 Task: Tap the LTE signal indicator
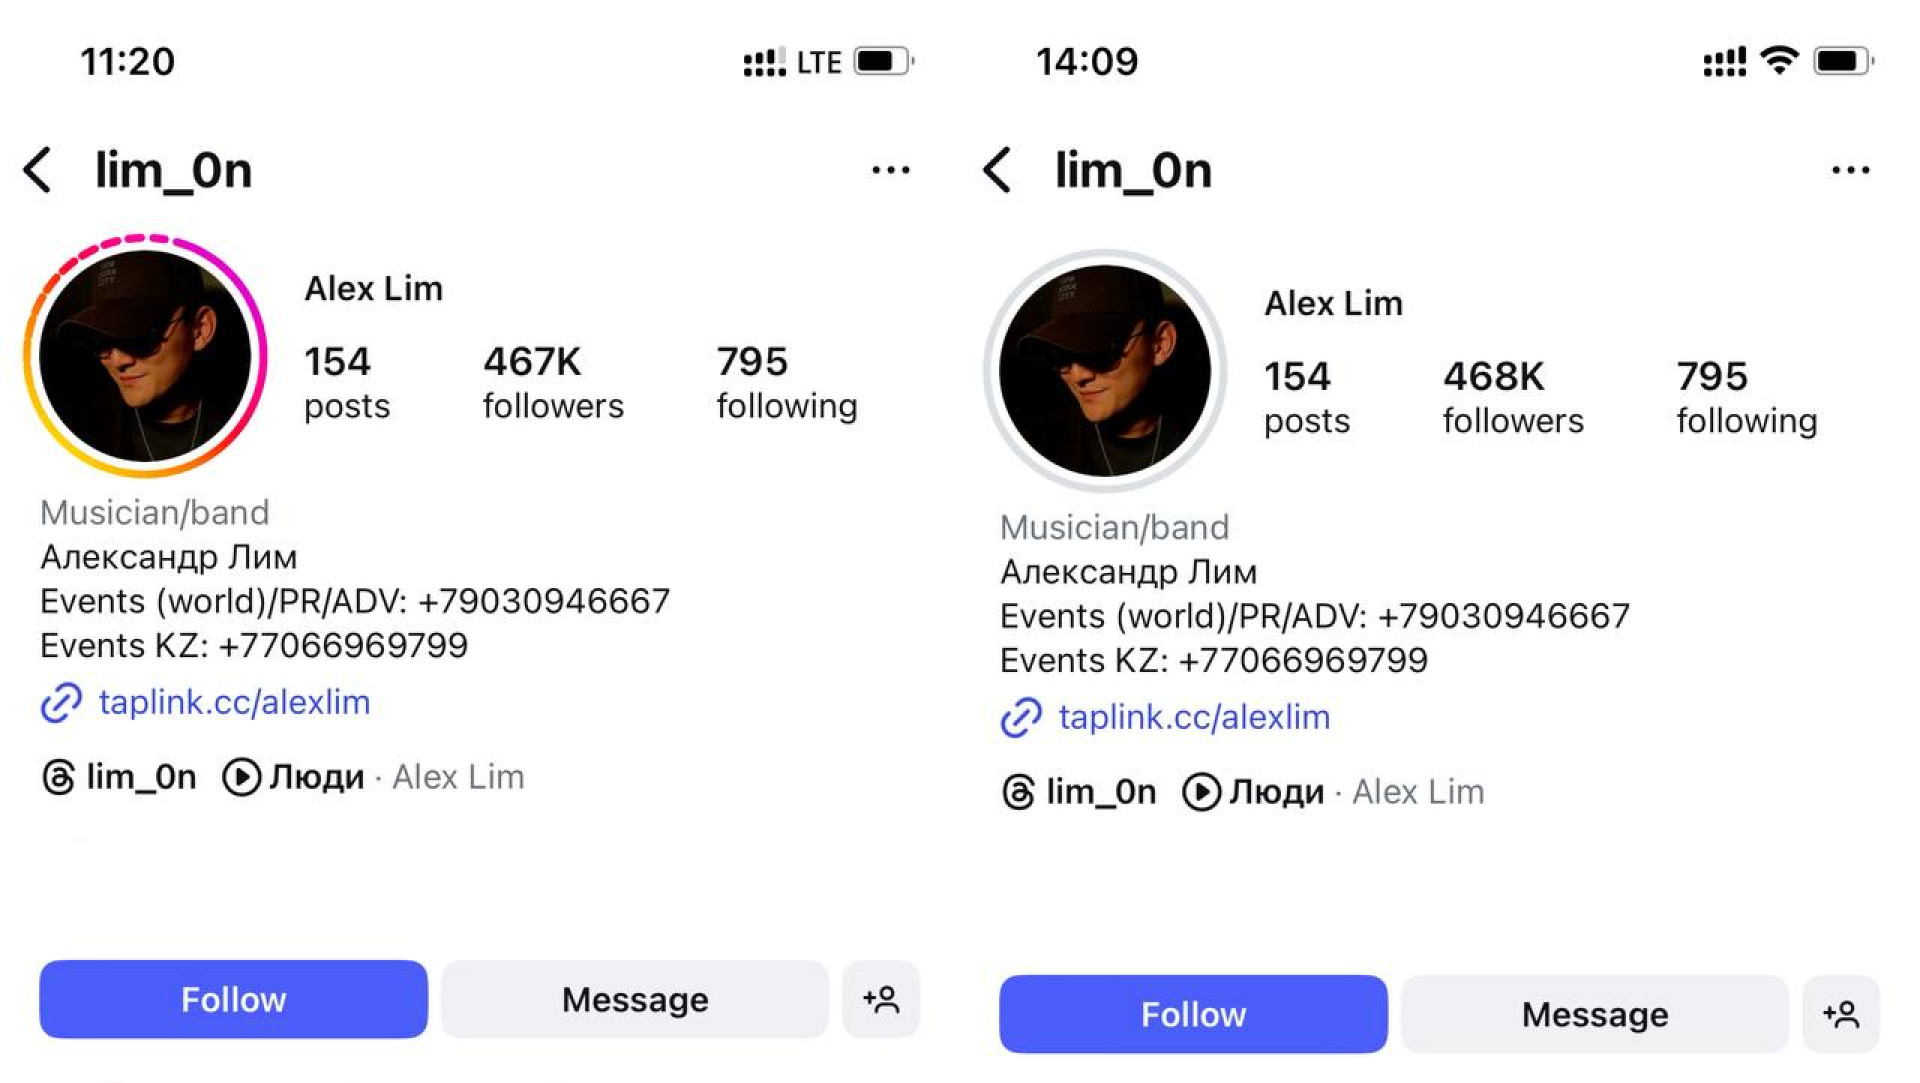click(818, 62)
